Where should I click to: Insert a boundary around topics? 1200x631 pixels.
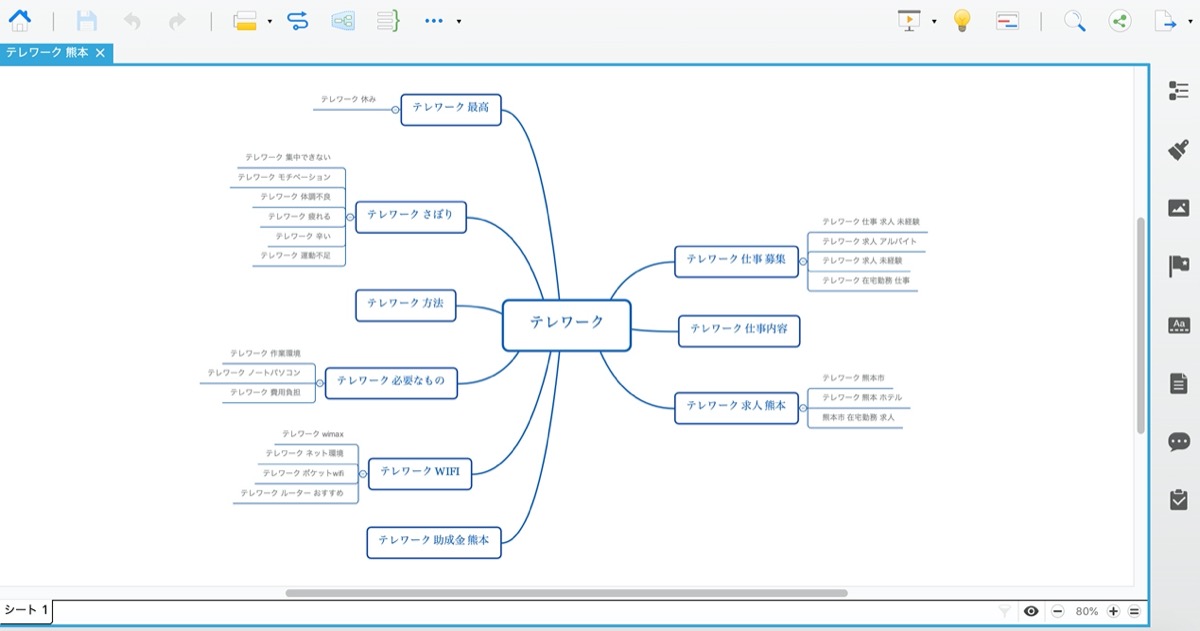(x=343, y=20)
